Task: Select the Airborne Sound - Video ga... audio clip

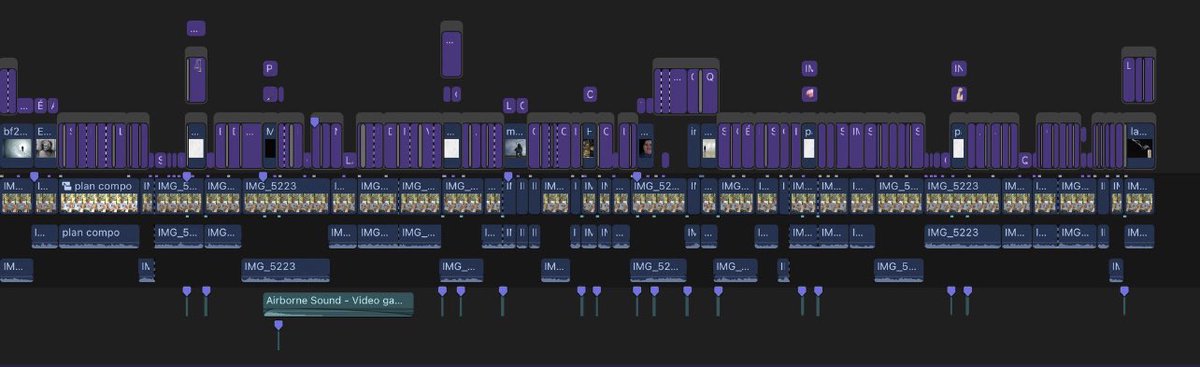Action: click(x=338, y=305)
